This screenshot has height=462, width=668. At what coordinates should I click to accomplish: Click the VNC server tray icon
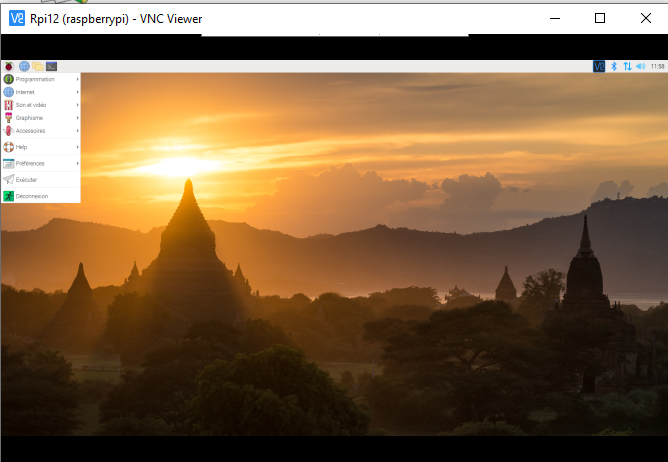coord(599,66)
